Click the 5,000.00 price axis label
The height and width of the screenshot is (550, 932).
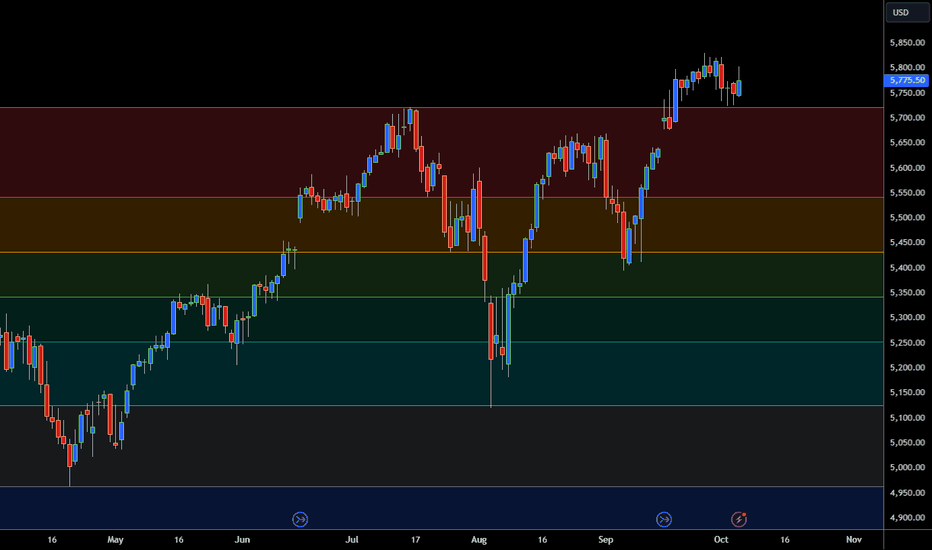tap(907, 467)
